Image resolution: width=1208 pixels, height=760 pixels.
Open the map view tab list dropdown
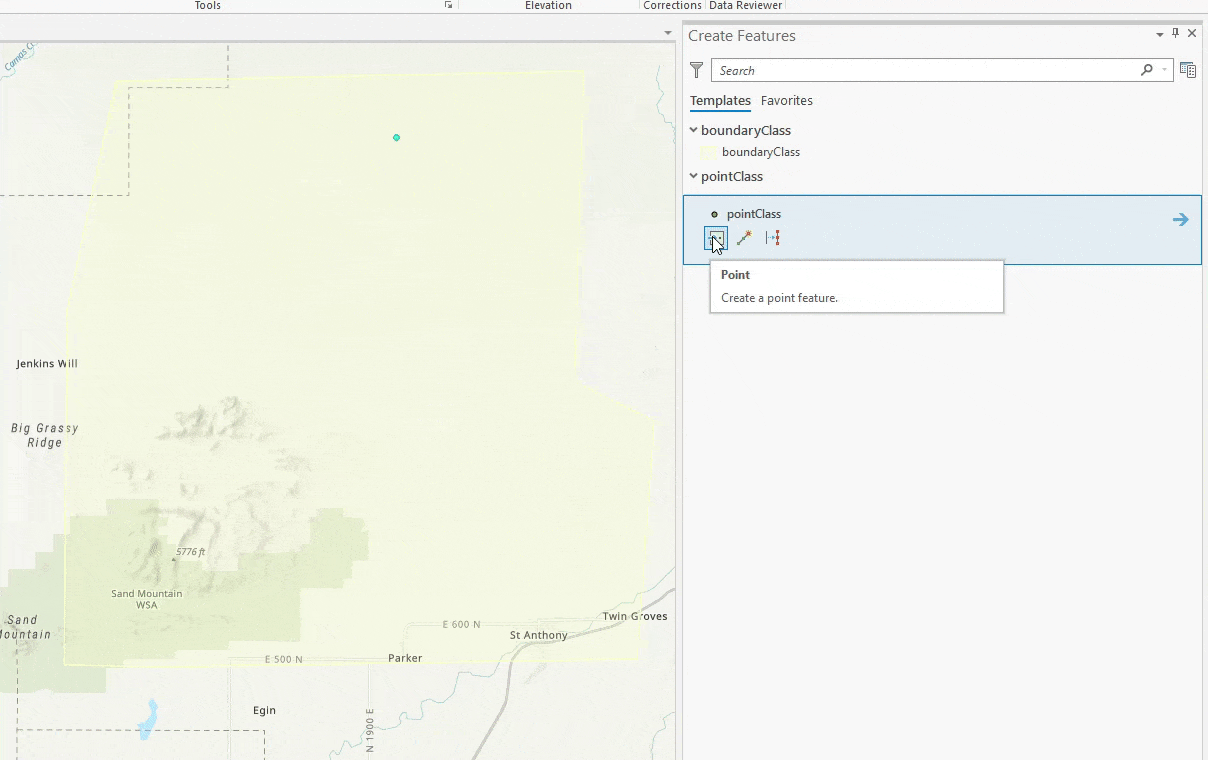[x=668, y=33]
